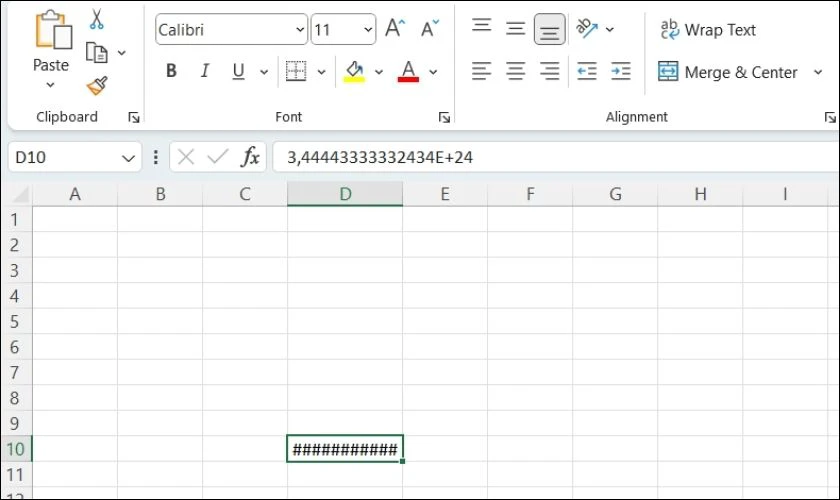Click the Copy icon
The image size is (840, 500).
pyautogui.click(x=97, y=53)
